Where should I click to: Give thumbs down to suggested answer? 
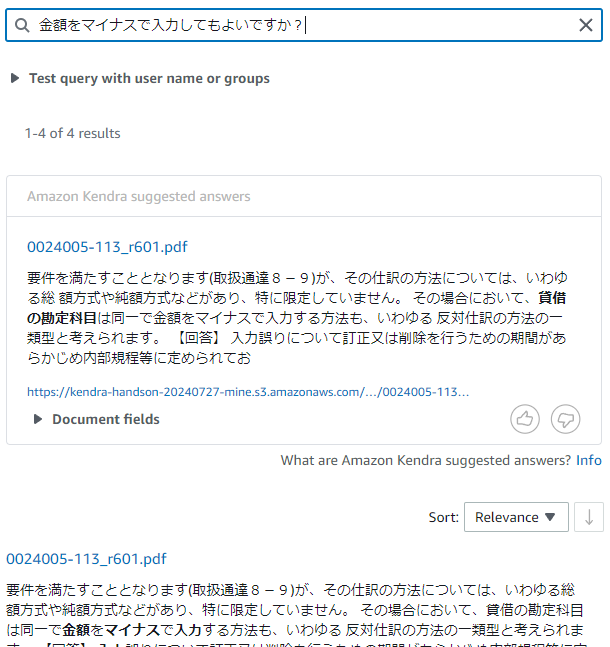(565, 419)
